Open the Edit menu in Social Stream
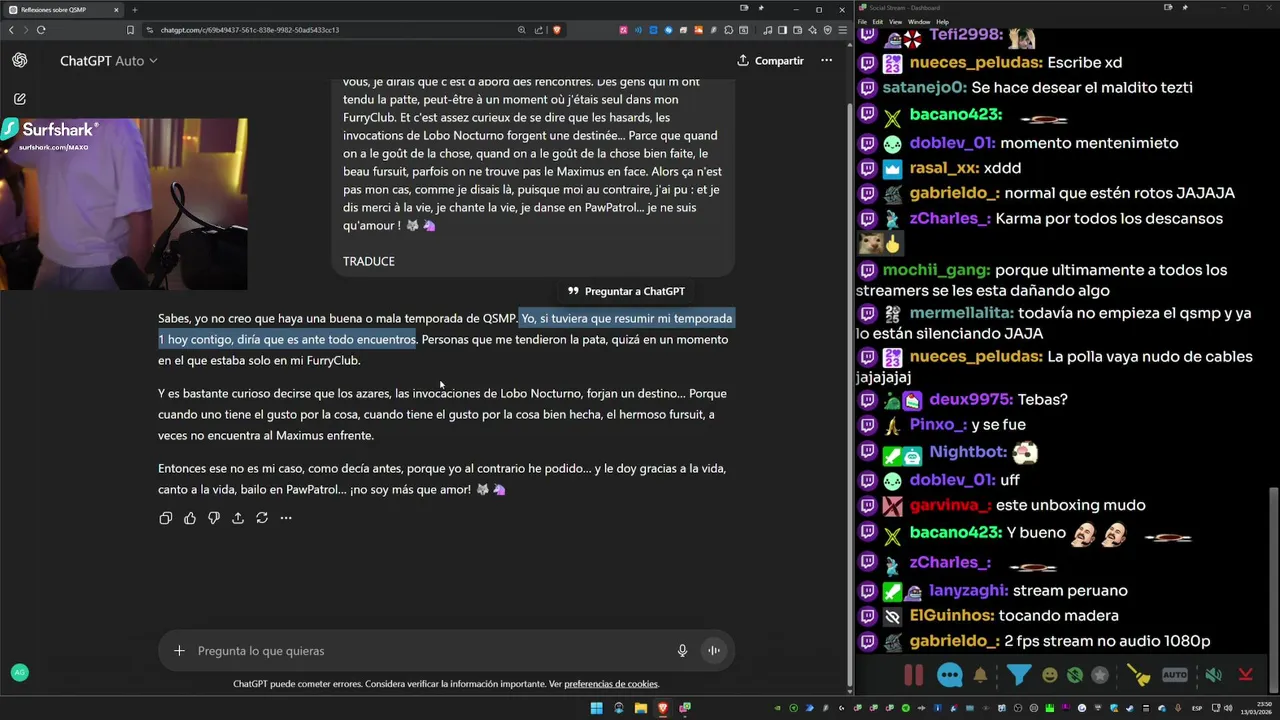 [878, 21]
